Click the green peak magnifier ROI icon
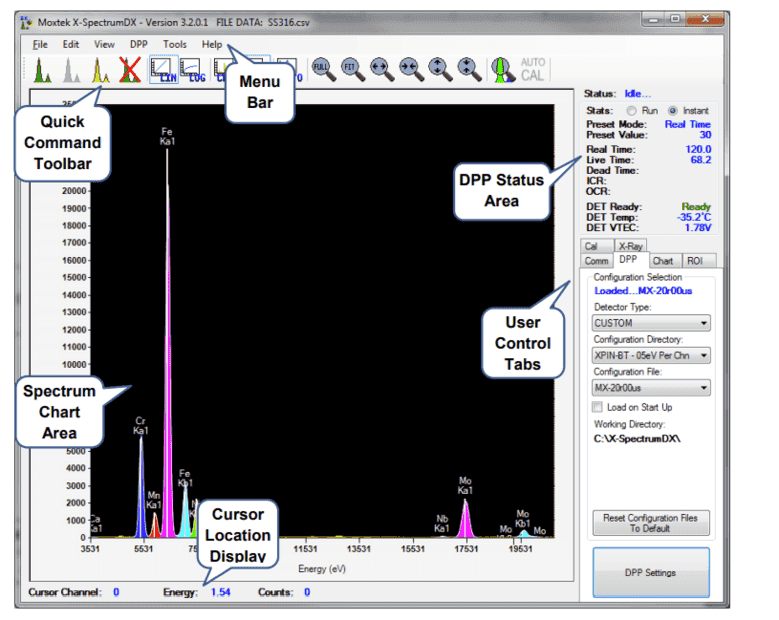Screen dimensions: 779x620 [x=503, y=70]
